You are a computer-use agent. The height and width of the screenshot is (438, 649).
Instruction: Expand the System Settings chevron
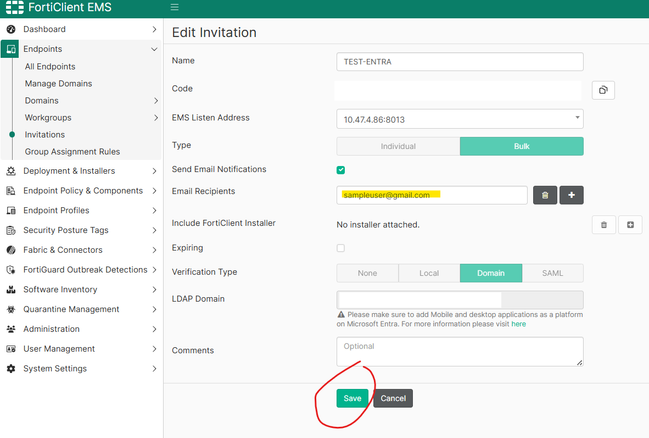pos(154,368)
